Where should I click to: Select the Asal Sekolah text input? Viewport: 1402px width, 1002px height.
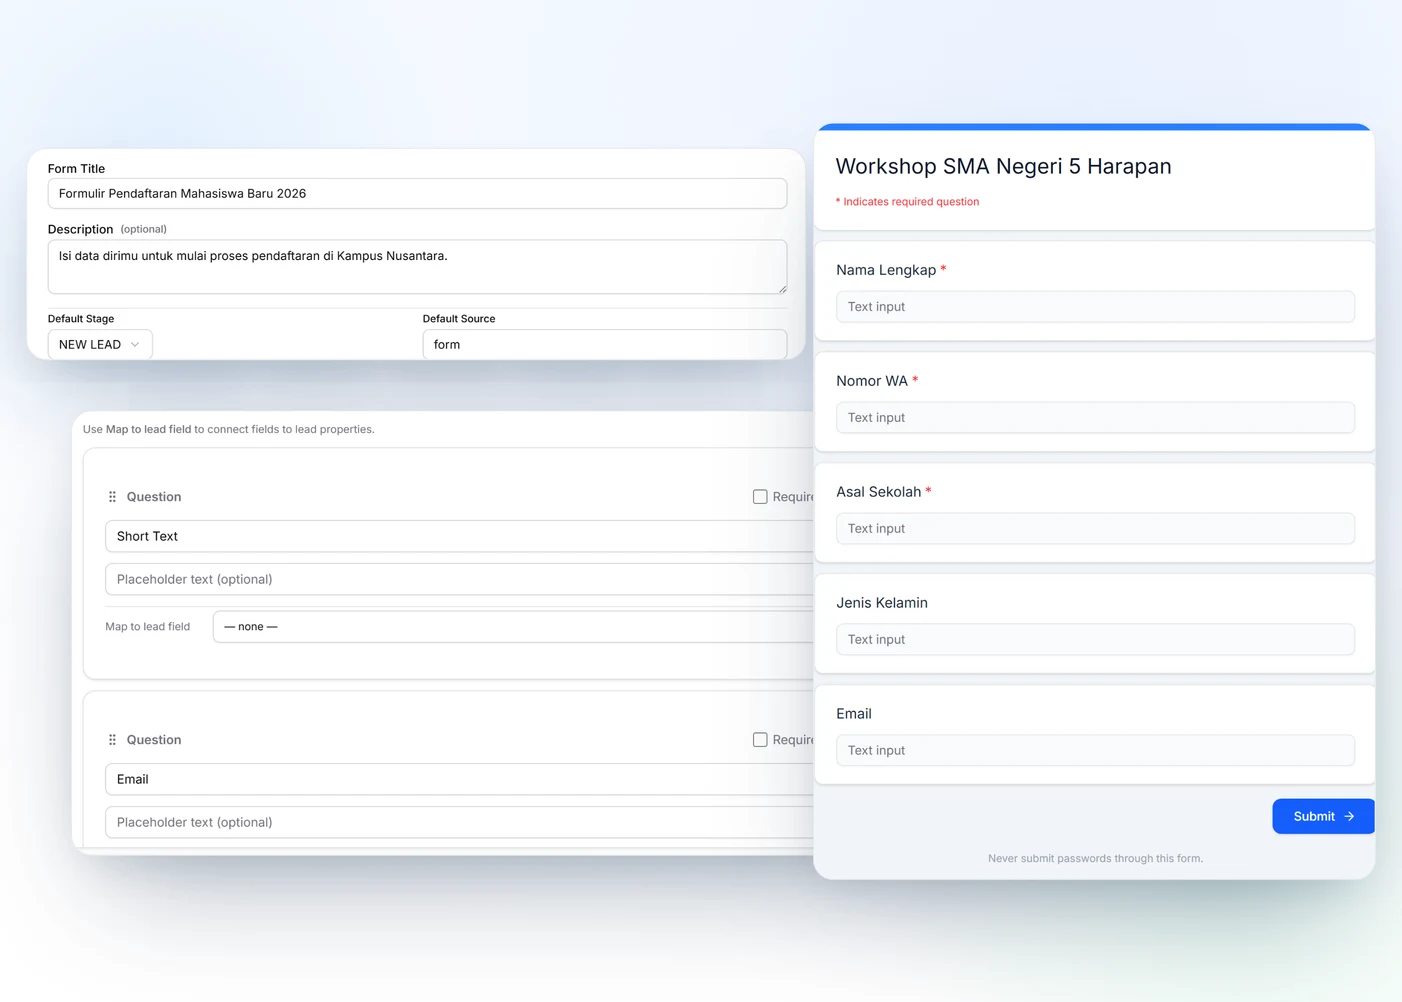[1095, 529]
